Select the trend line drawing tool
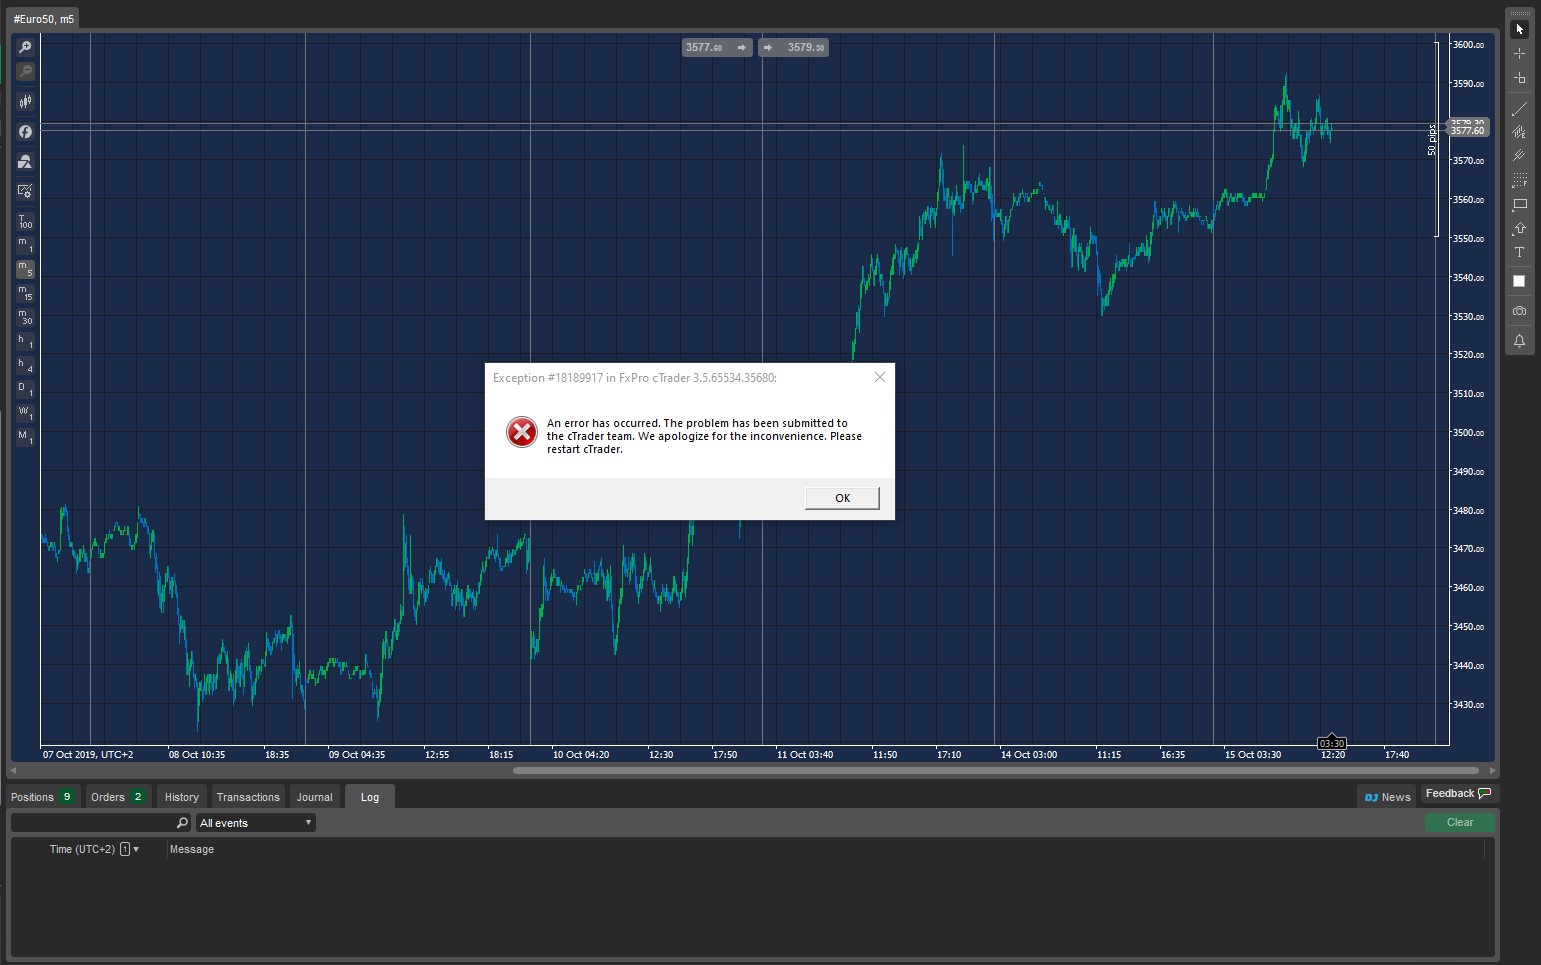The height and width of the screenshot is (965, 1541). [x=1519, y=108]
